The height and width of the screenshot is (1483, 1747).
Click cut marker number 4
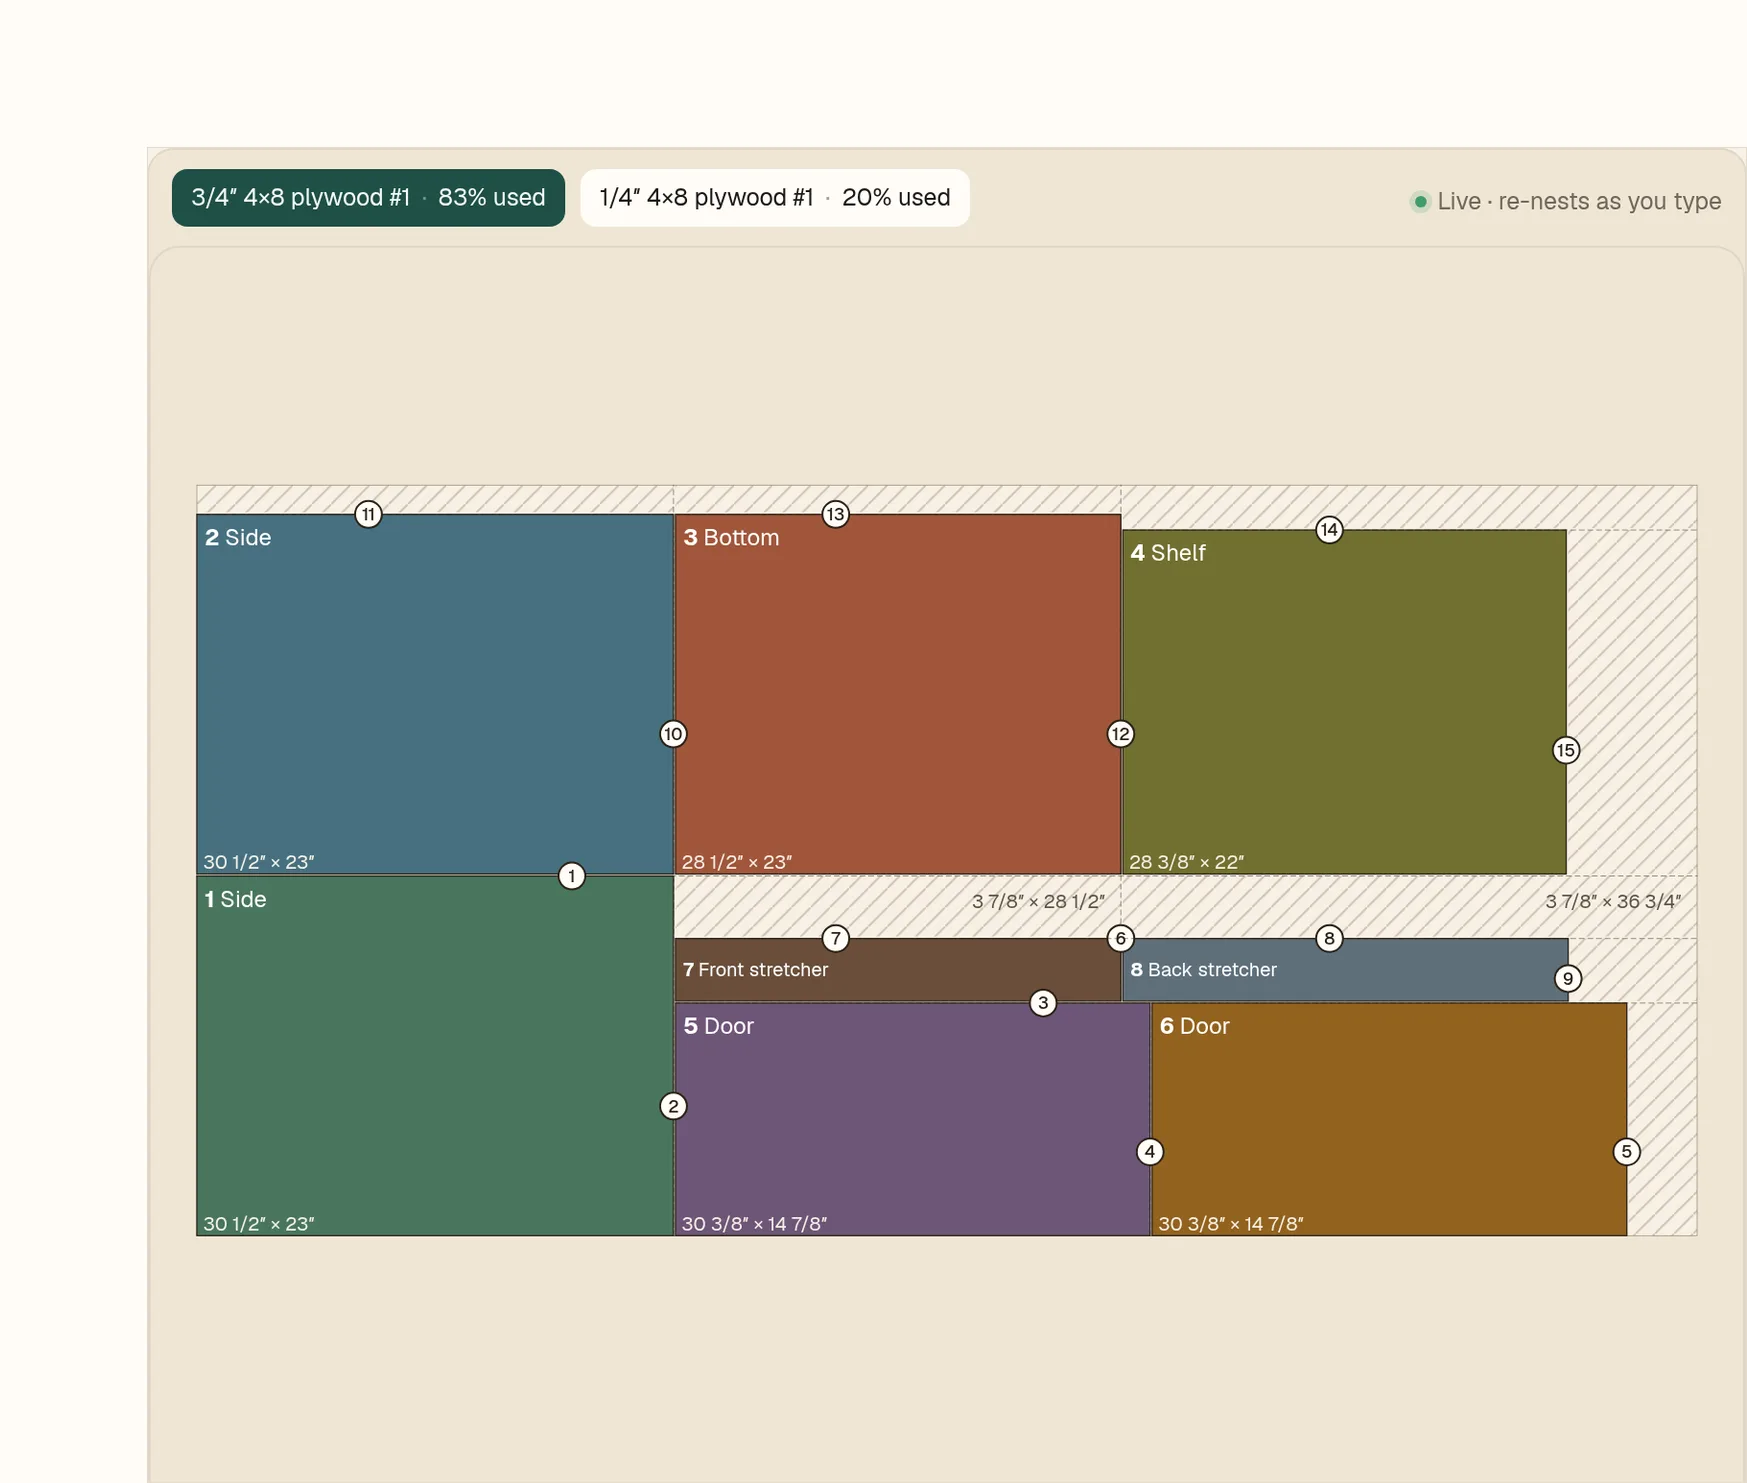tap(1150, 1152)
